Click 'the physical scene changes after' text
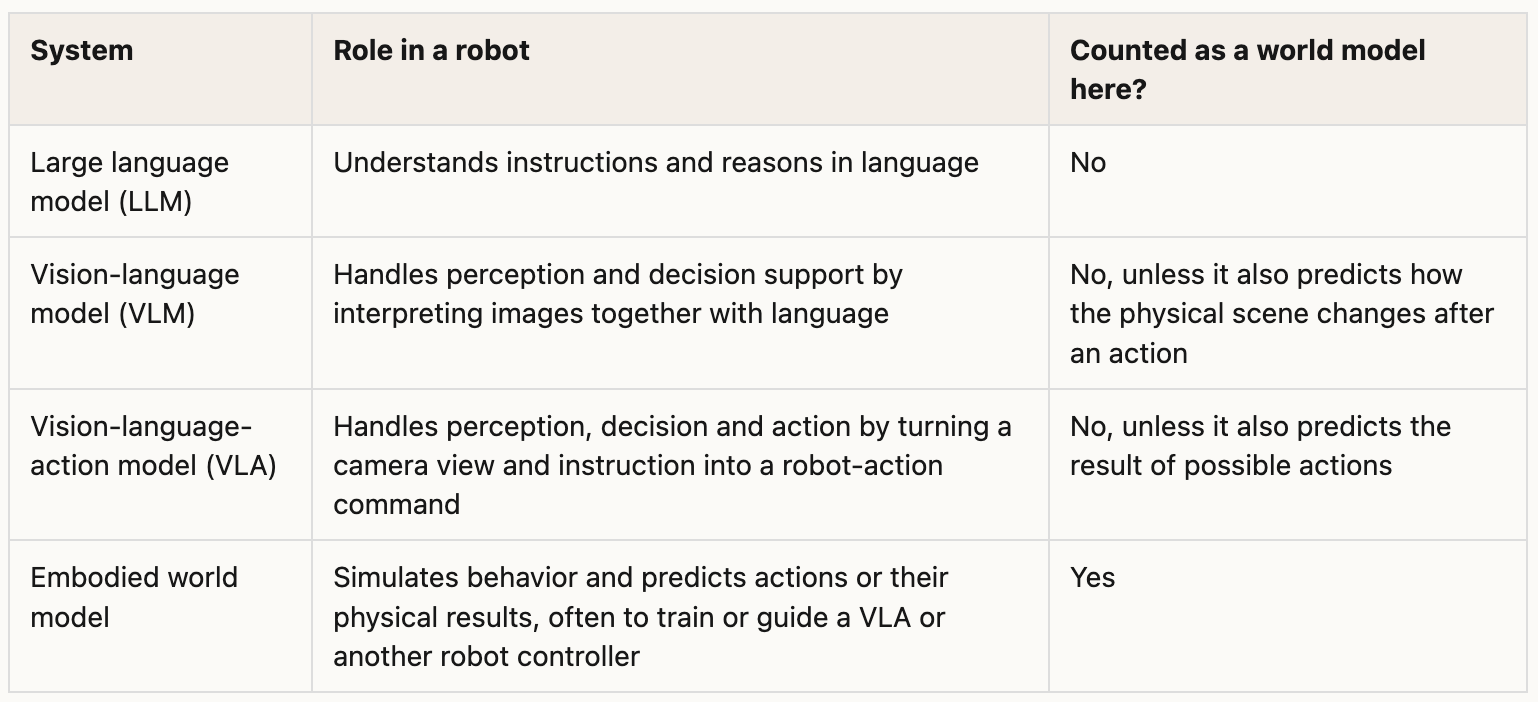 click(x=1282, y=313)
